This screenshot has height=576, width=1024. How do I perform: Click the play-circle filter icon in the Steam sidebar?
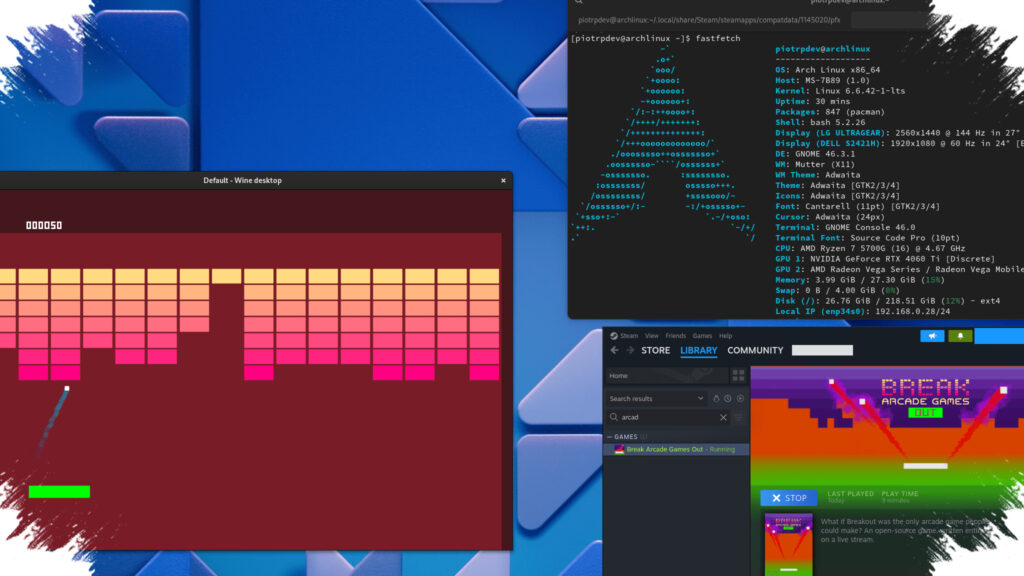(x=740, y=398)
